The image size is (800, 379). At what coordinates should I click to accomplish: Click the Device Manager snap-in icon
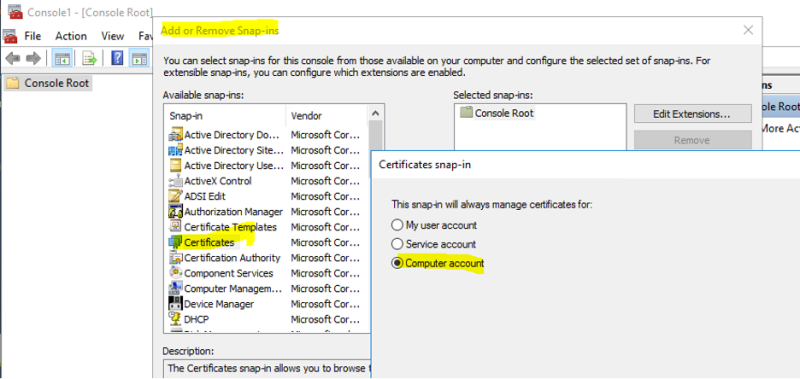[x=176, y=304]
